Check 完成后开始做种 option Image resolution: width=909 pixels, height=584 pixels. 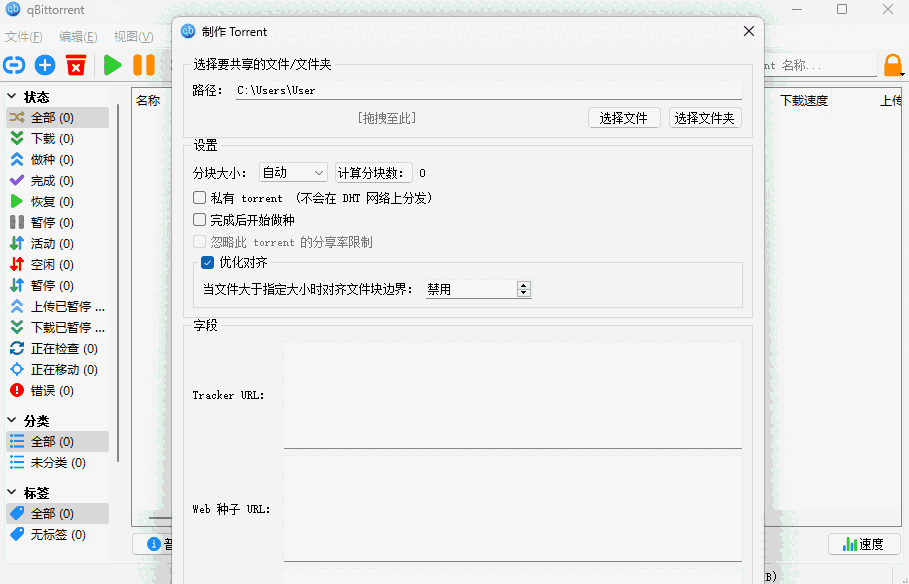198,219
